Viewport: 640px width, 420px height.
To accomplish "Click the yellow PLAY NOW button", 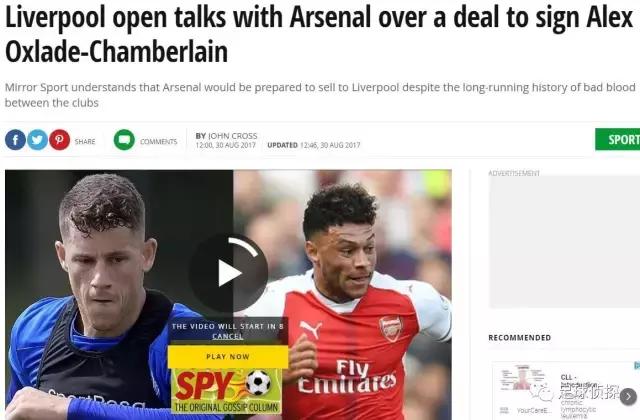I will click(x=228, y=356).
